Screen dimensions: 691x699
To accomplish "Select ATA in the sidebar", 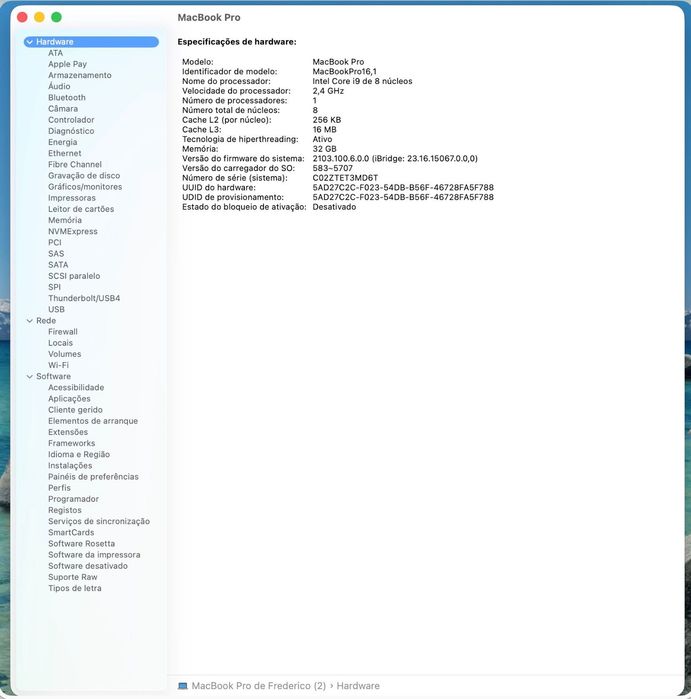I will [x=55, y=53].
